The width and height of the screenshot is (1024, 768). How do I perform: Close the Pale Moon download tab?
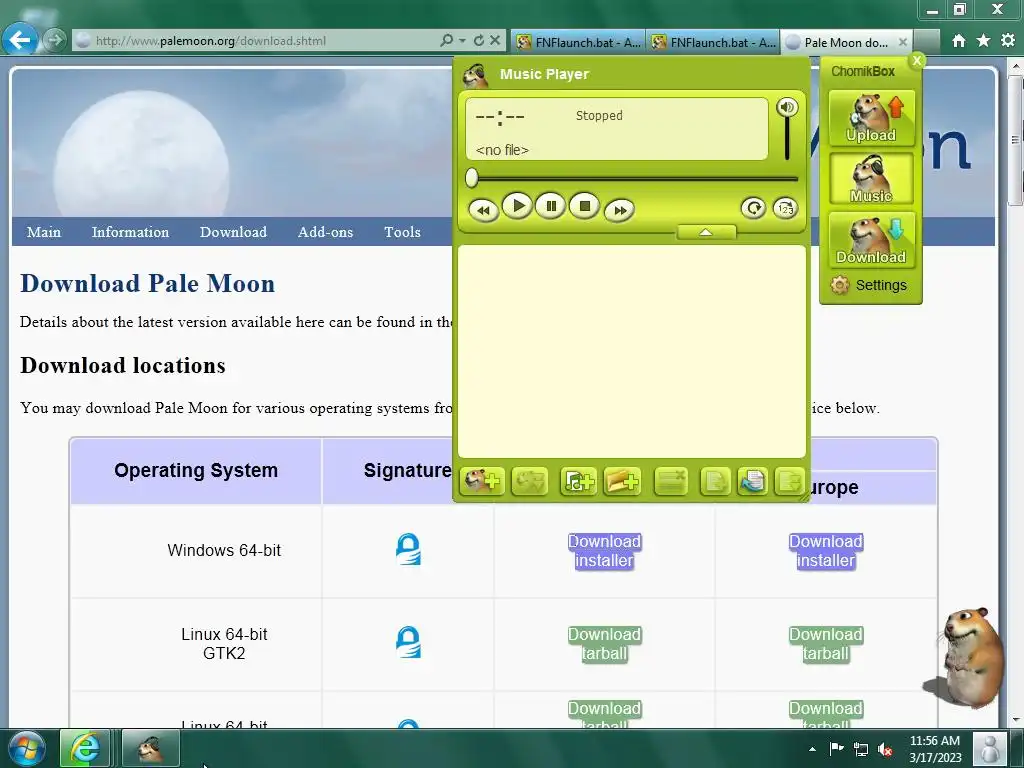coord(903,42)
